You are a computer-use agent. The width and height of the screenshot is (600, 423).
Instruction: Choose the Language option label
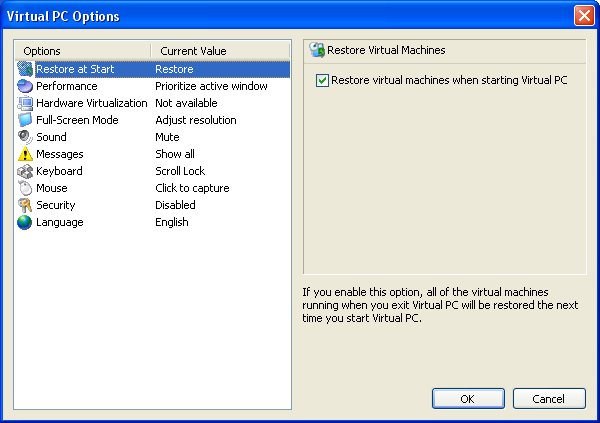coord(60,222)
